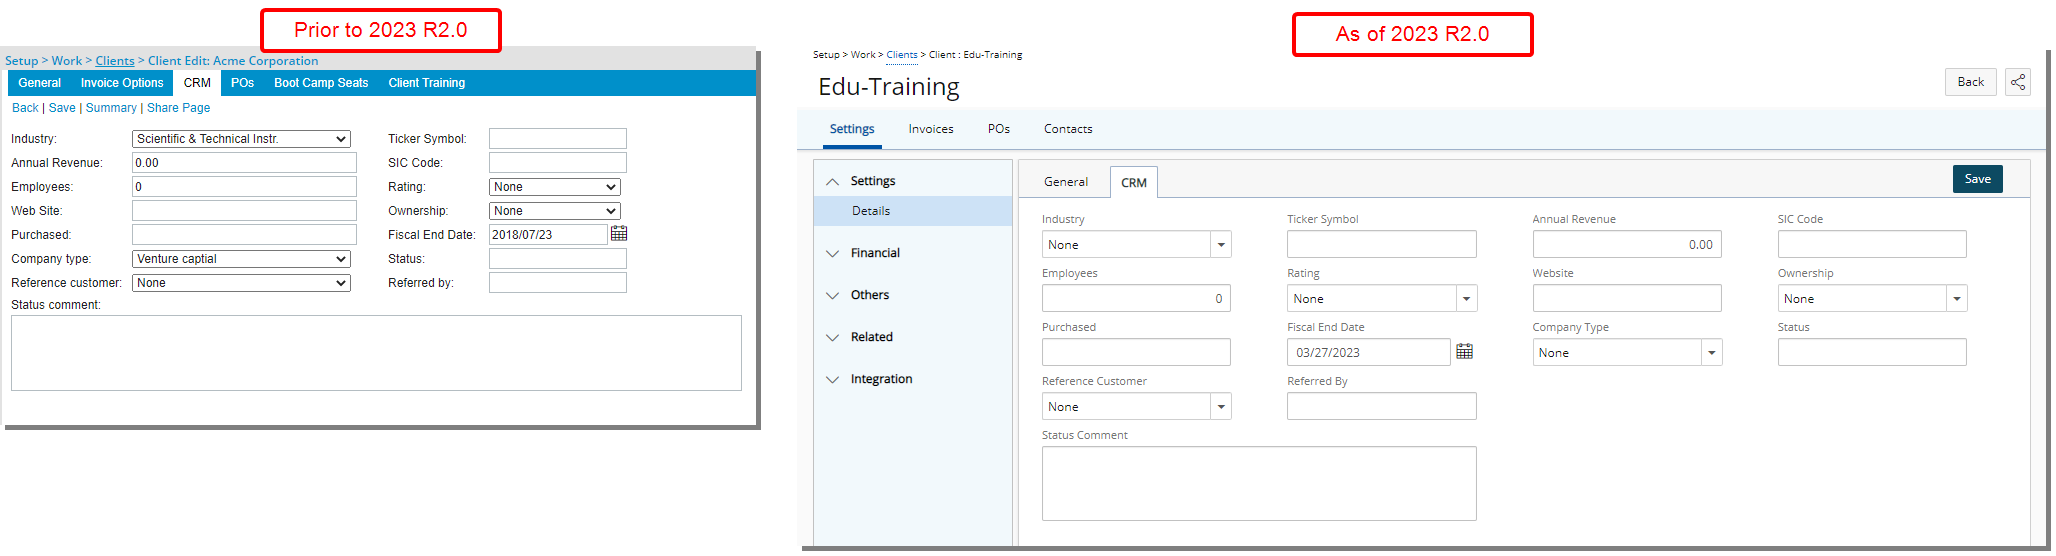The height and width of the screenshot is (556, 2056).
Task: Open calendar picker beside 03/27/2023 date
Action: [1464, 352]
